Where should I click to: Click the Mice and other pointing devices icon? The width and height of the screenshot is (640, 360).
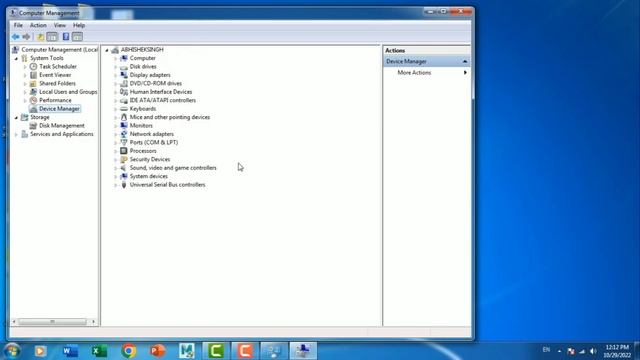click(x=124, y=117)
